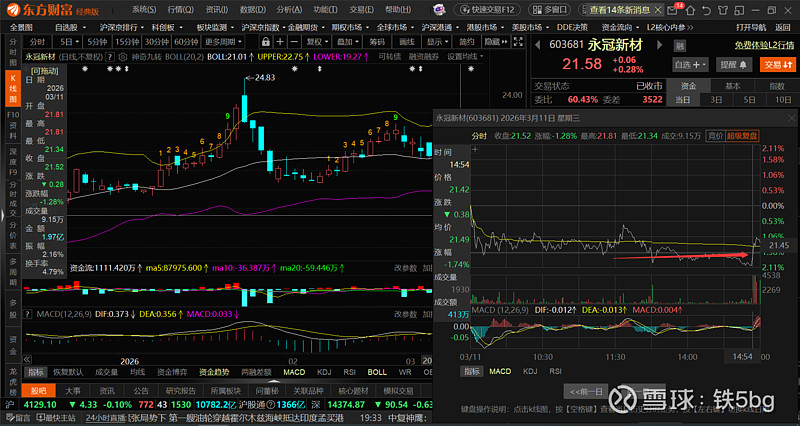The width and height of the screenshot is (800, 426).
Task: Click plus icon in intraday popup
Action: (x=475, y=149)
